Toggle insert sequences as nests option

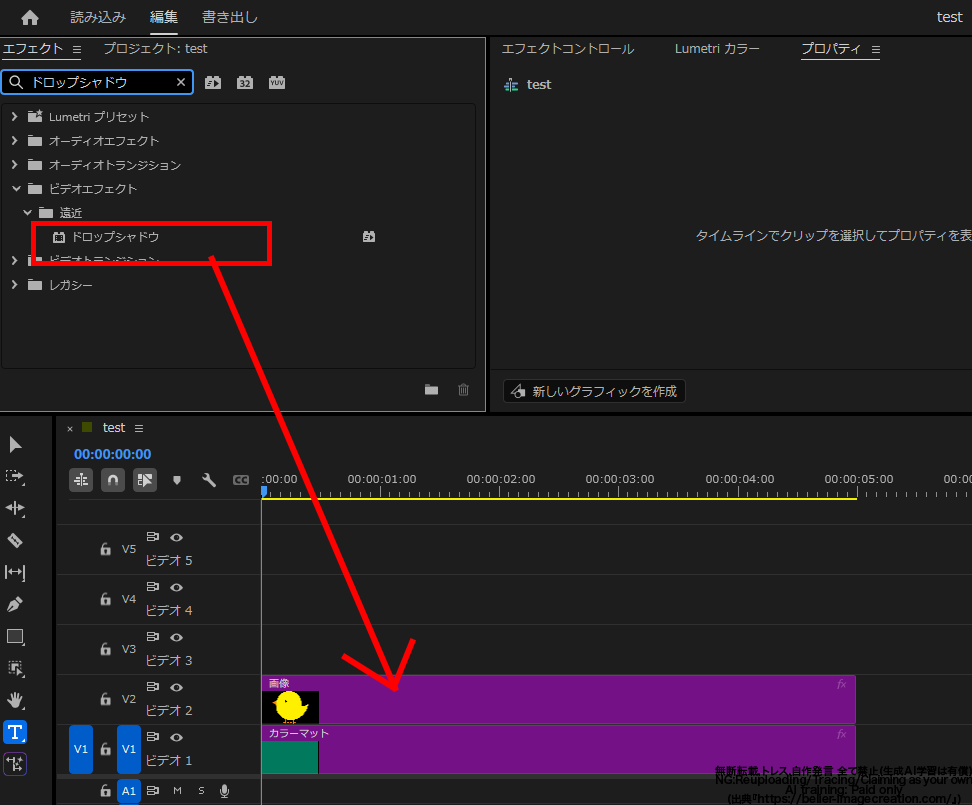(x=81, y=480)
